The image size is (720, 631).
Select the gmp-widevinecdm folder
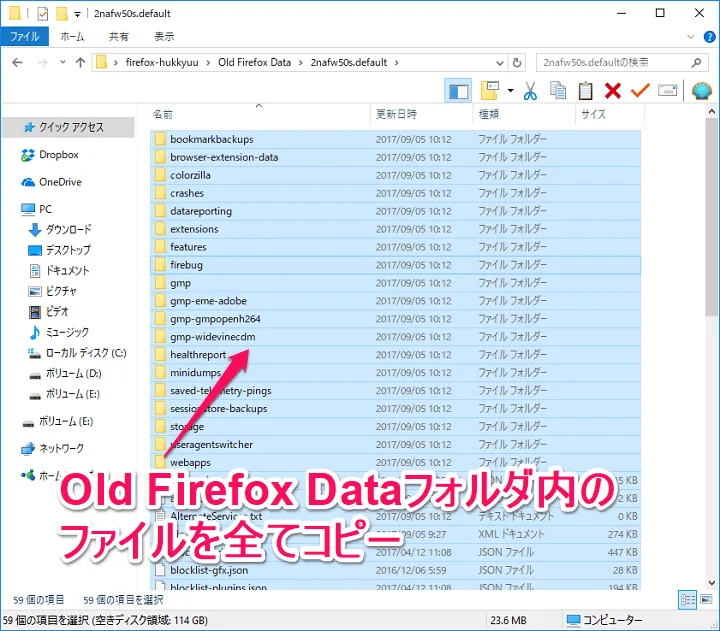point(395,337)
